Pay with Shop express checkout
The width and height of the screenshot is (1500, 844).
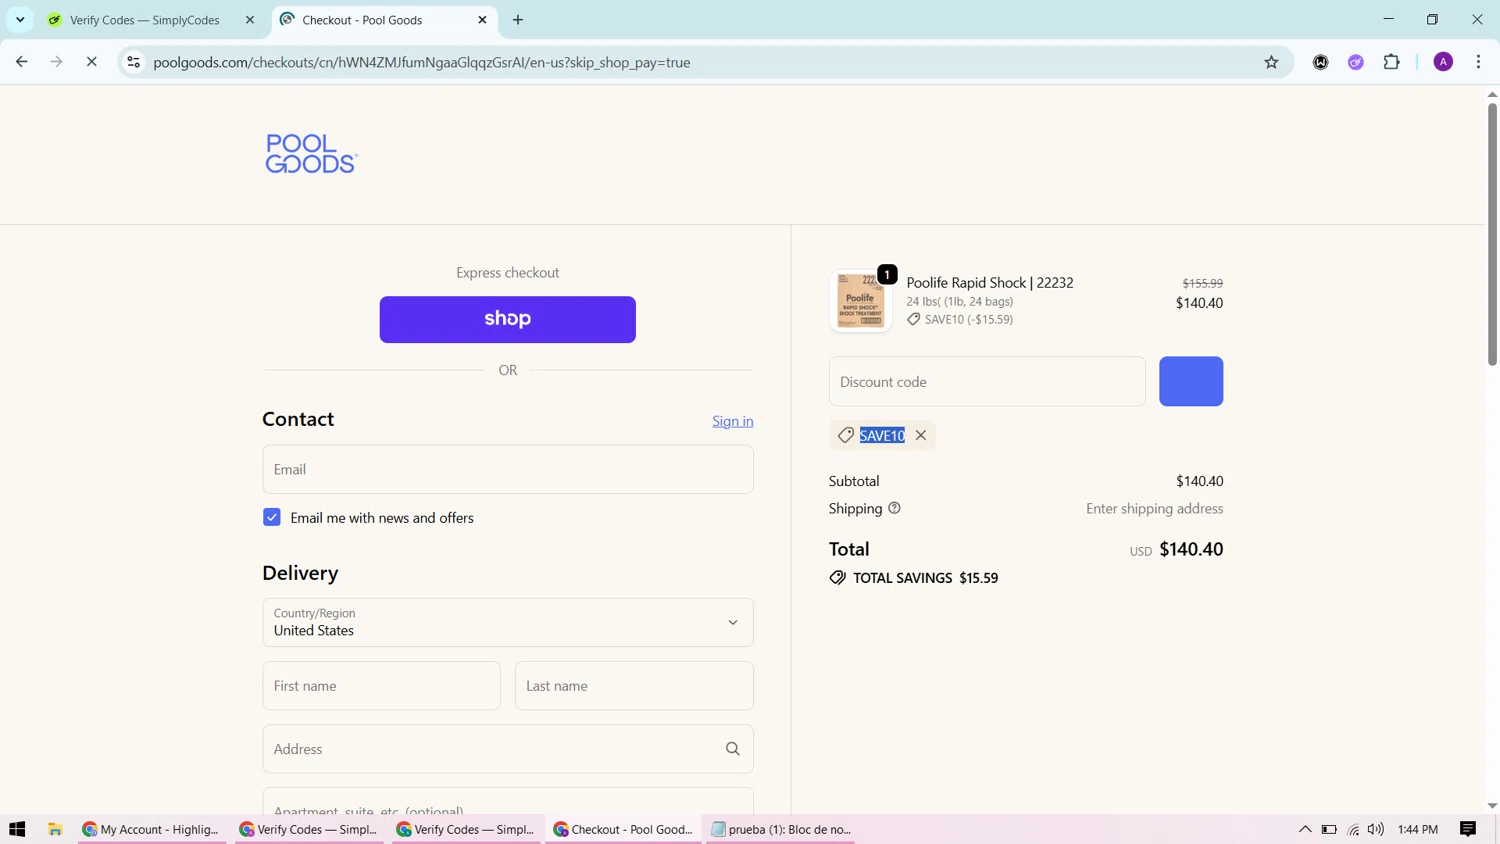click(508, 319)
